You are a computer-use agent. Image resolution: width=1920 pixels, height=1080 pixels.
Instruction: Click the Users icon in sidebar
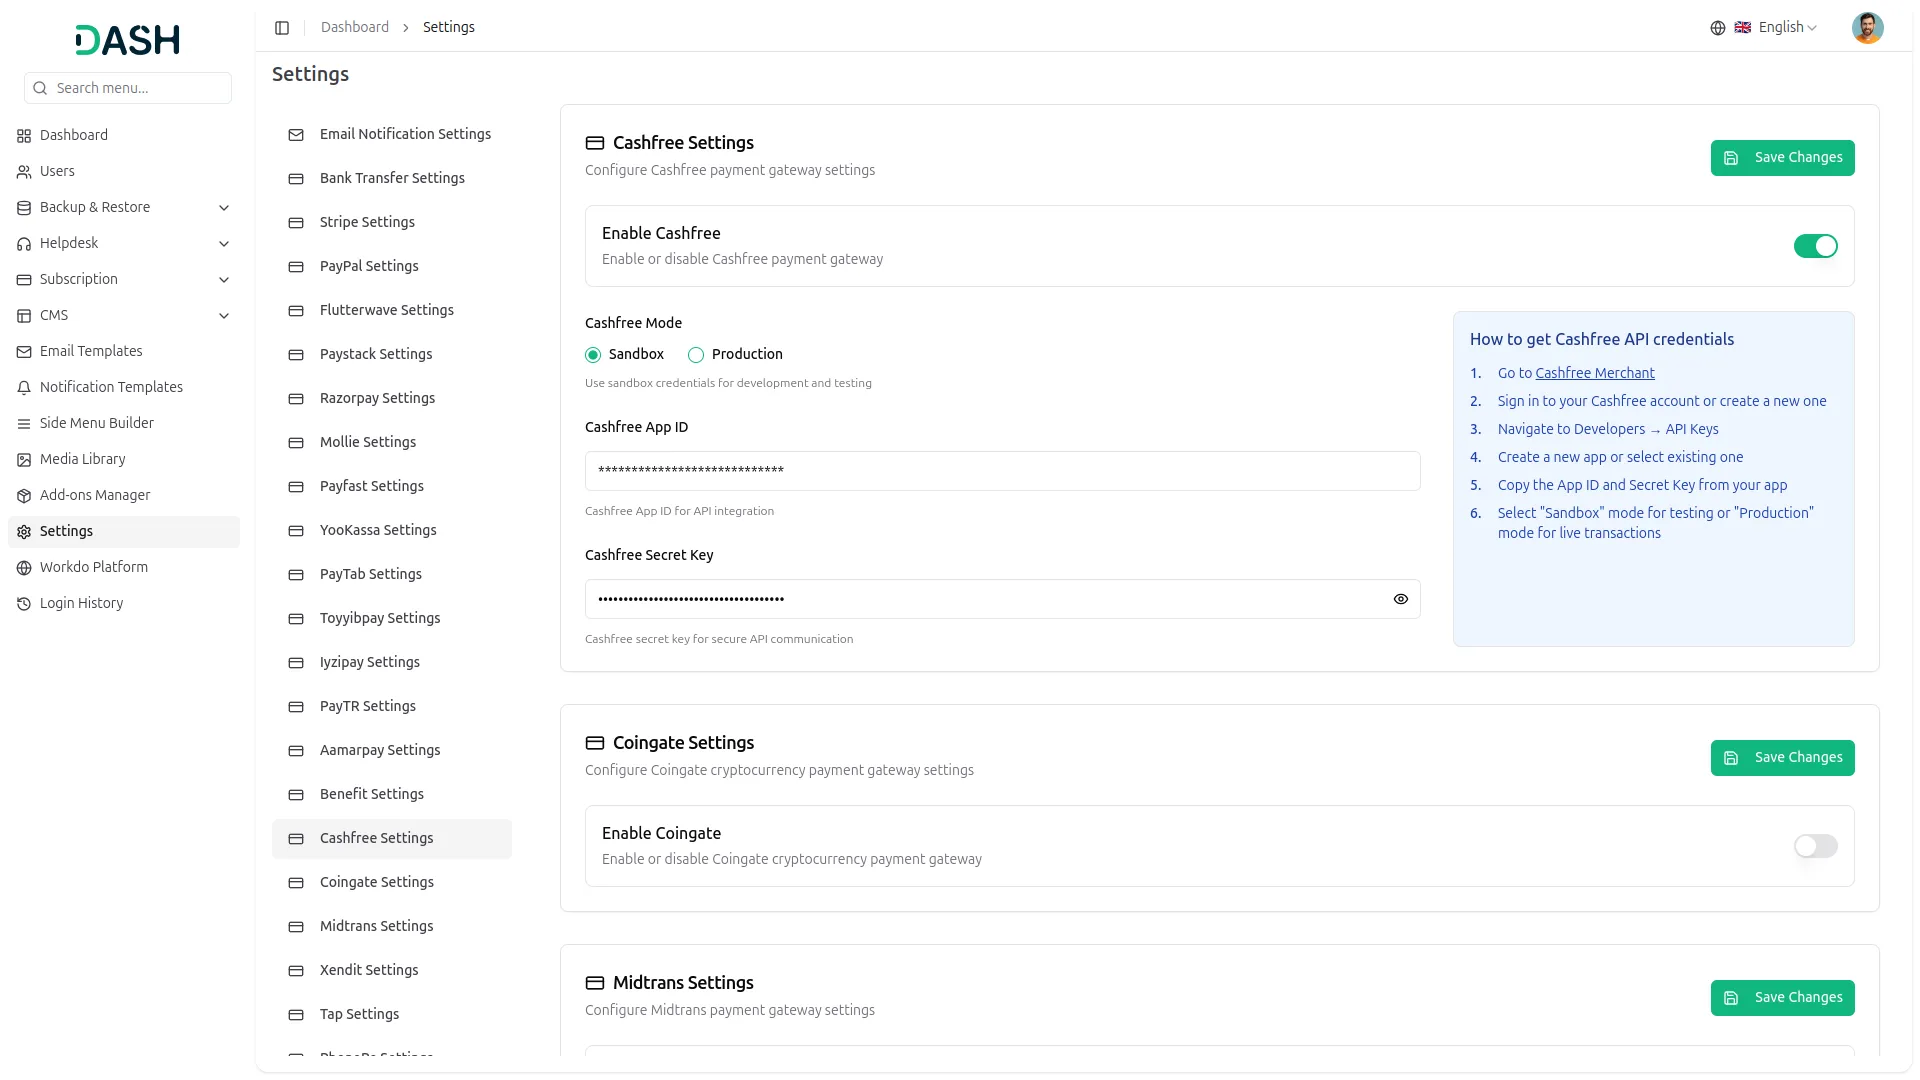pos(24,172)
